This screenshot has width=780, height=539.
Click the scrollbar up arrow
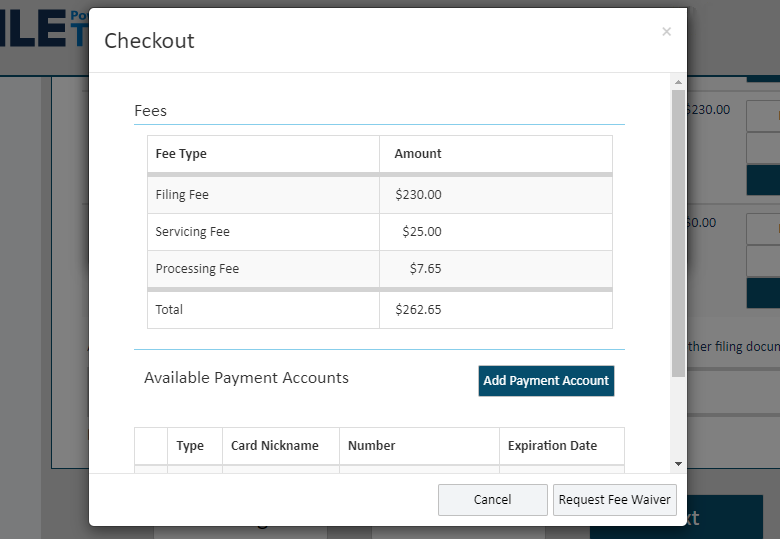click(x=678, y=82)
